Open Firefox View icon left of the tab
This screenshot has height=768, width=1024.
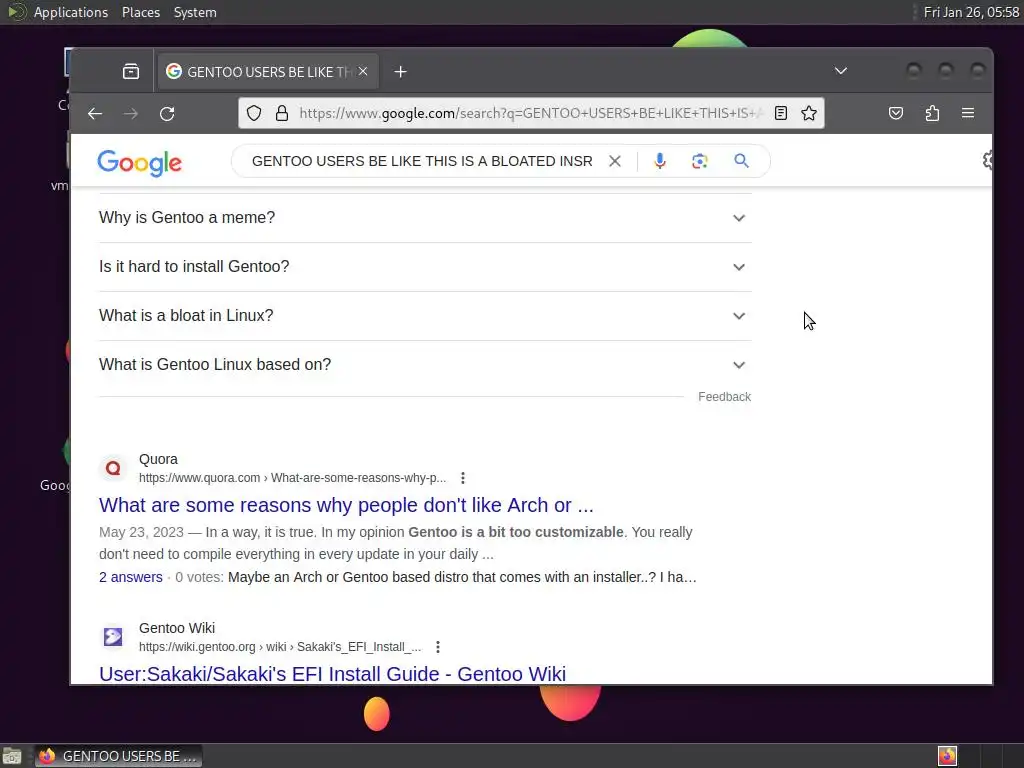(131, 71)
